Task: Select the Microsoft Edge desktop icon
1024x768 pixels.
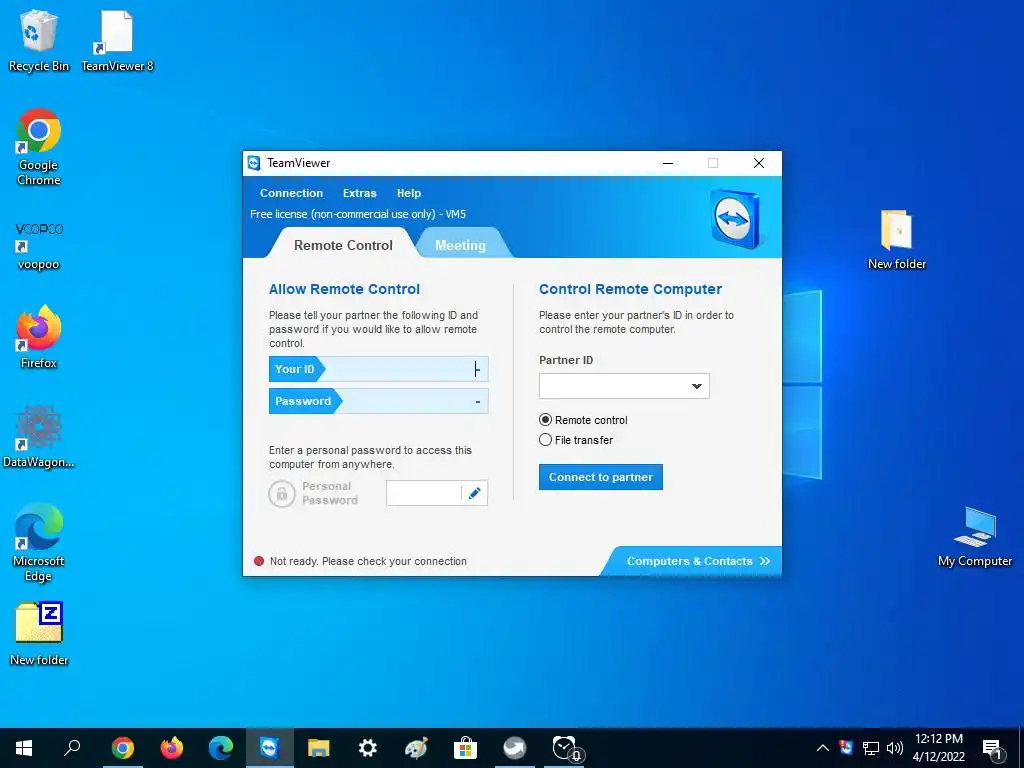Action: 39,542
